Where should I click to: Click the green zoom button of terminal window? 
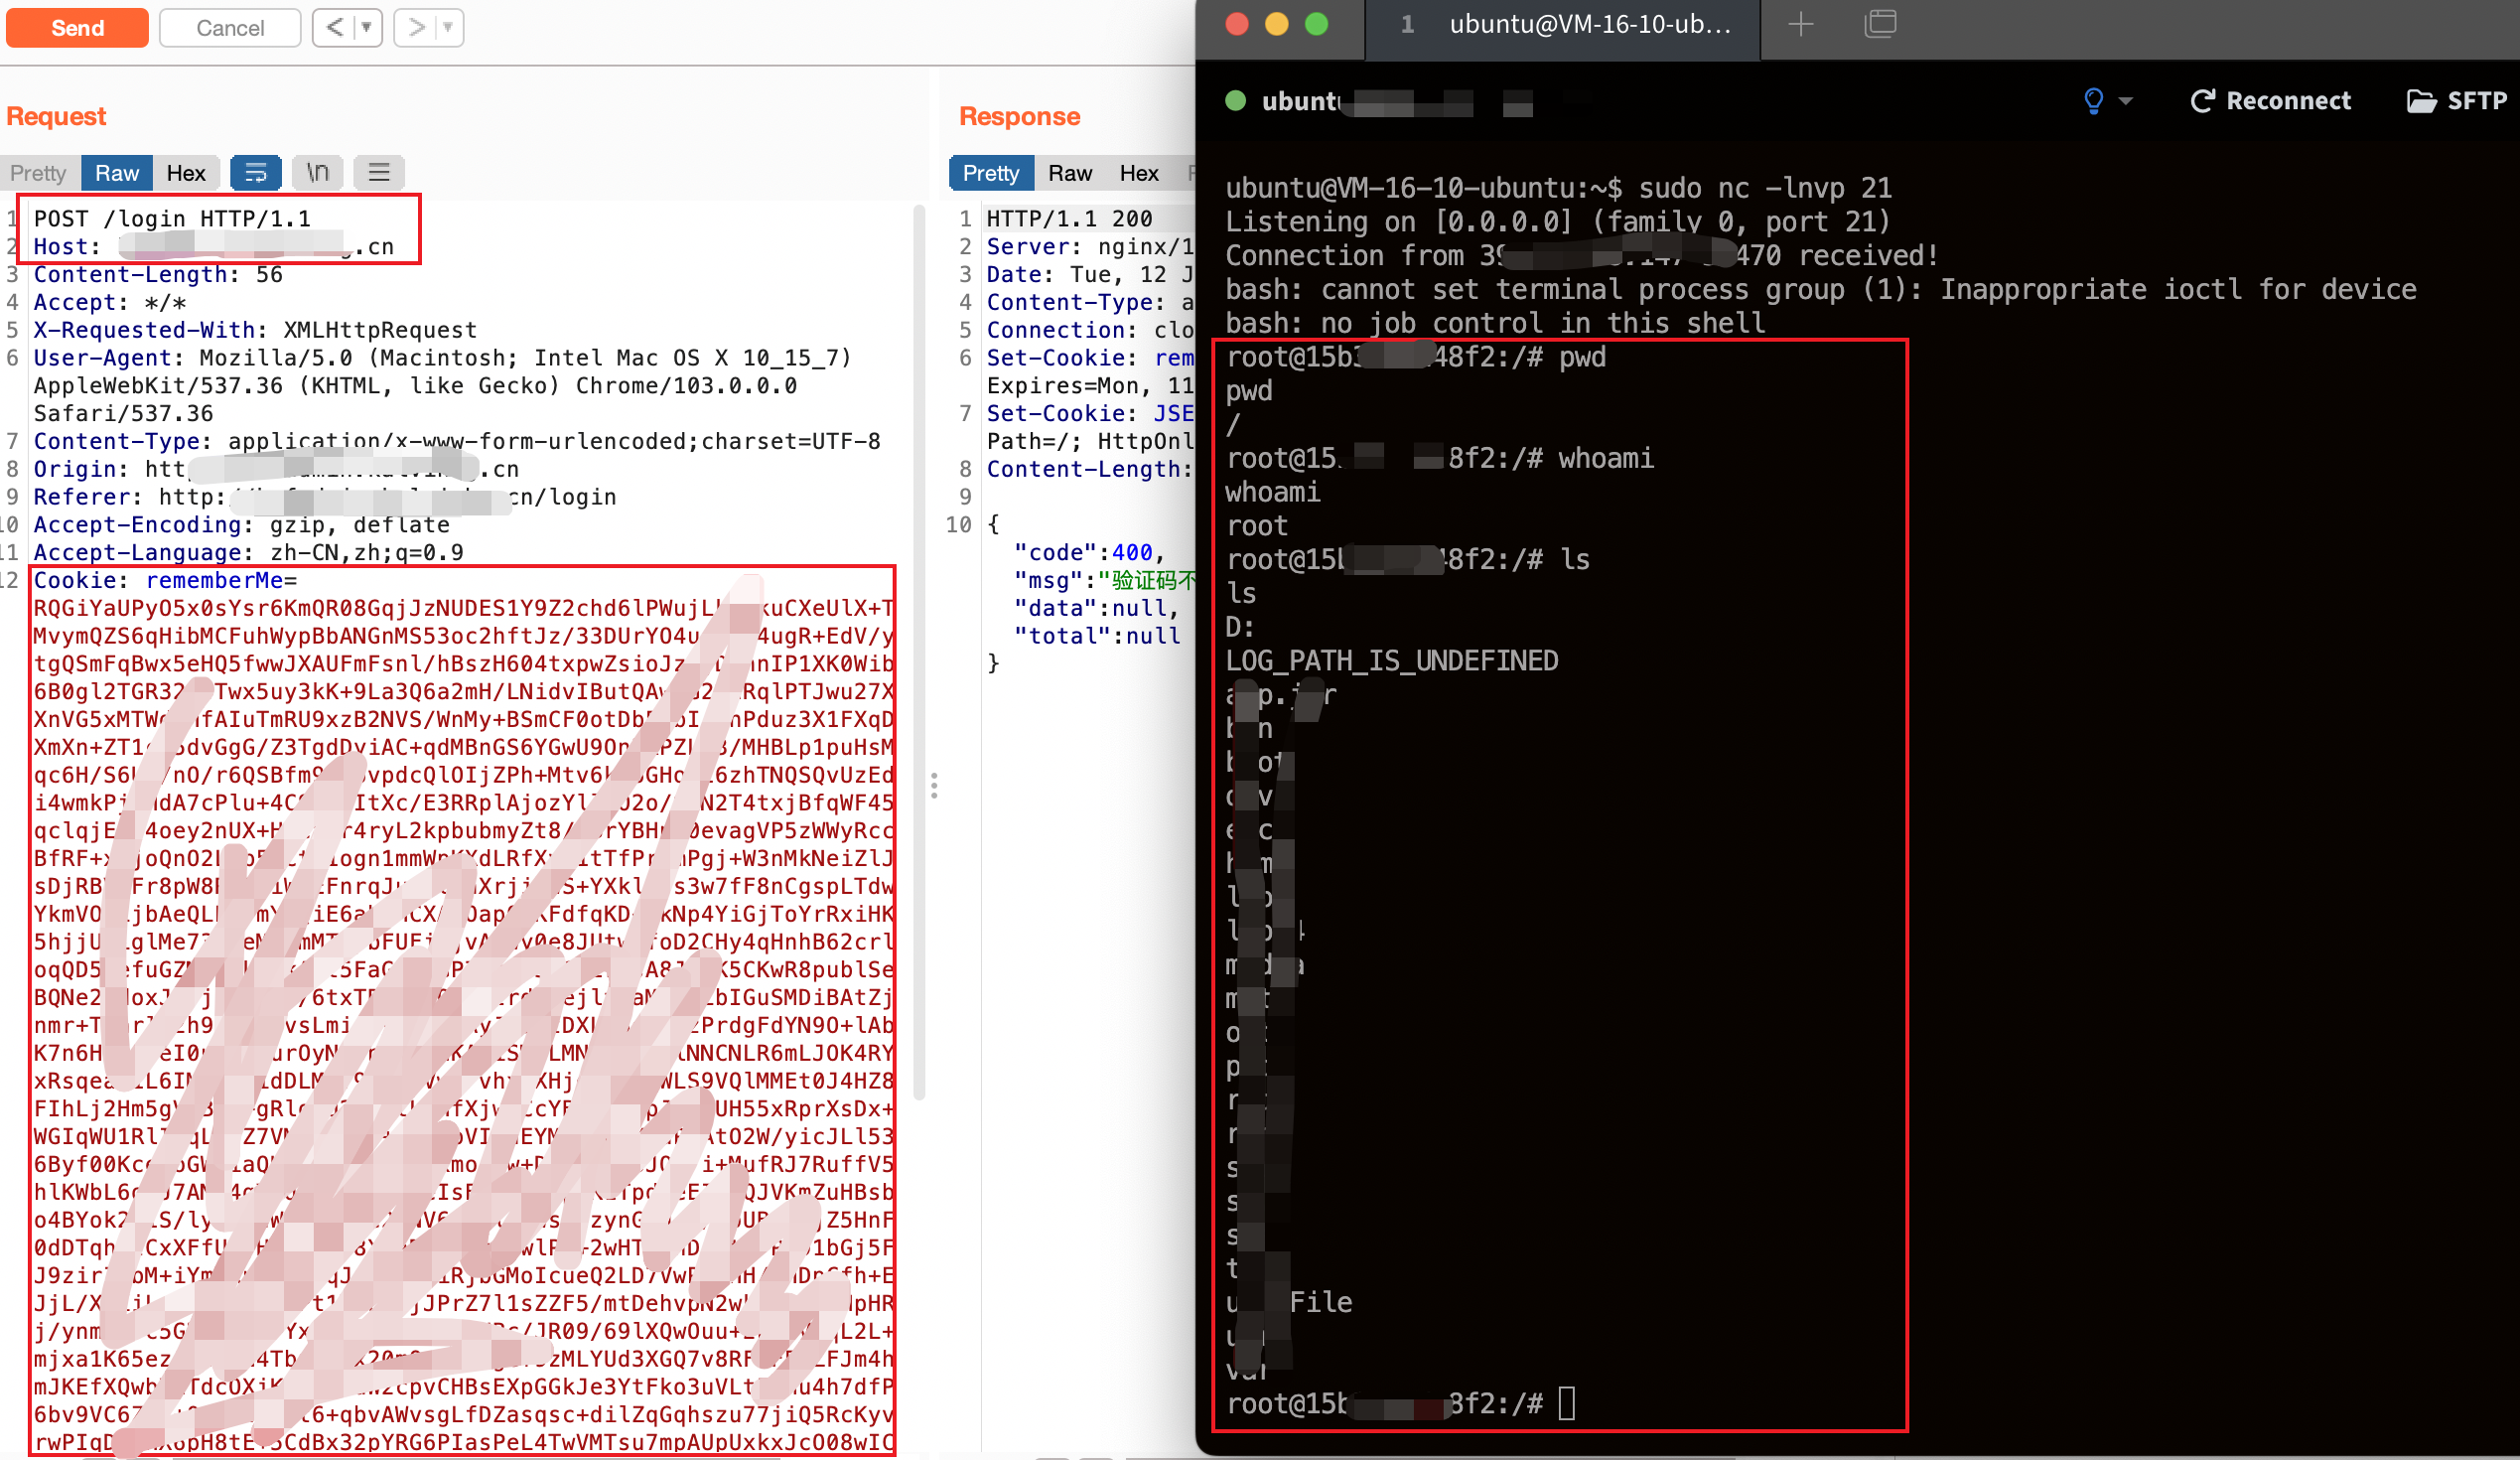(x=1317, y=24)
